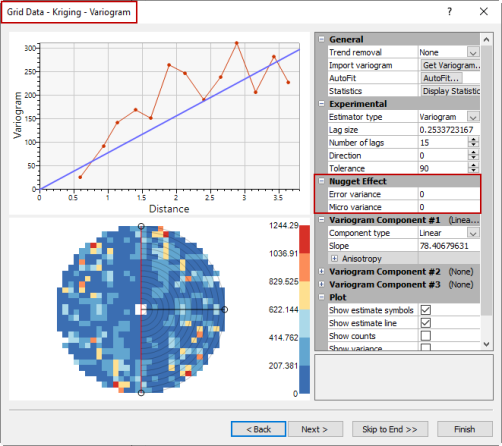
Task: Click the Finish button
Action: tap(465, 429)
